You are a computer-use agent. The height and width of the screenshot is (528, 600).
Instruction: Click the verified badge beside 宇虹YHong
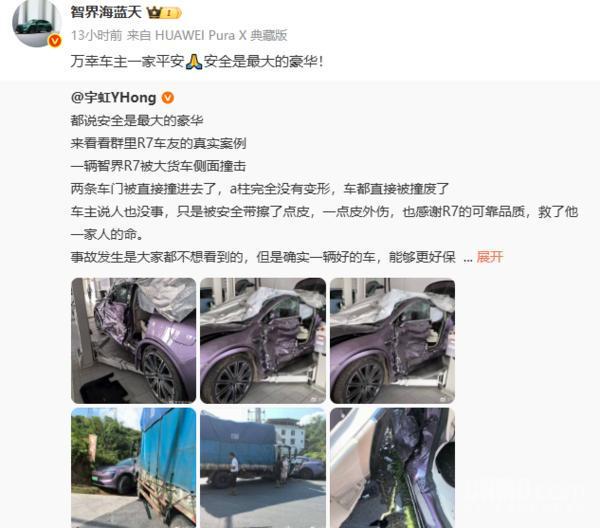[x=168, y=98]
